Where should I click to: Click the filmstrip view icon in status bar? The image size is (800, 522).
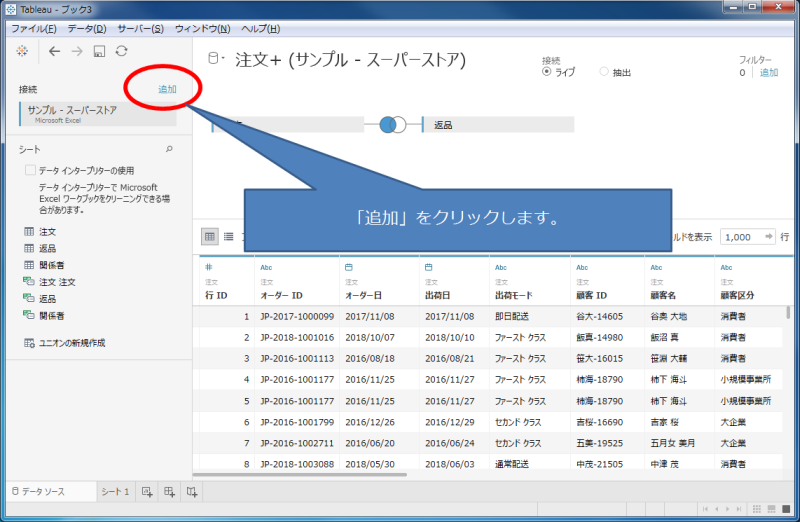point(771,509)
